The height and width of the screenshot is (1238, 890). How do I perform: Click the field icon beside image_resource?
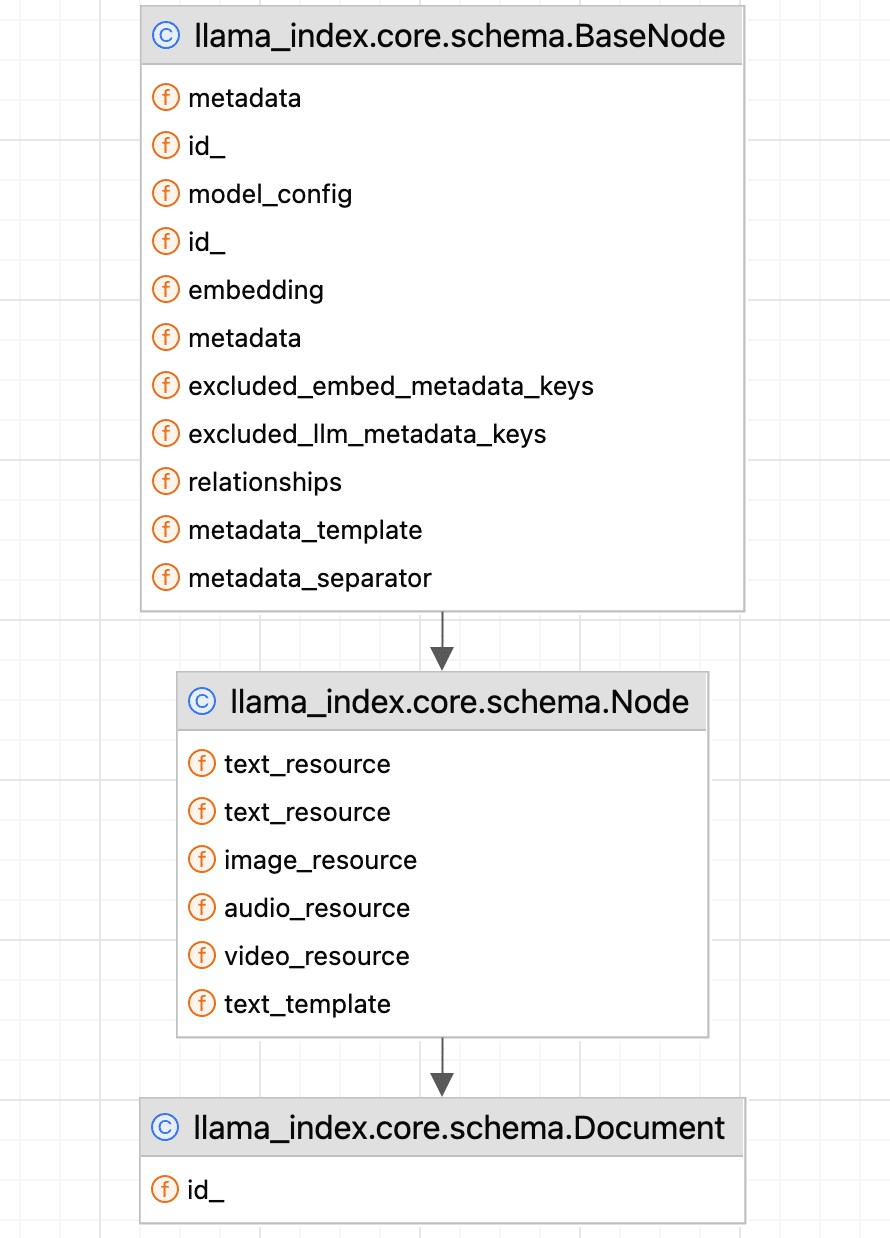201,860
